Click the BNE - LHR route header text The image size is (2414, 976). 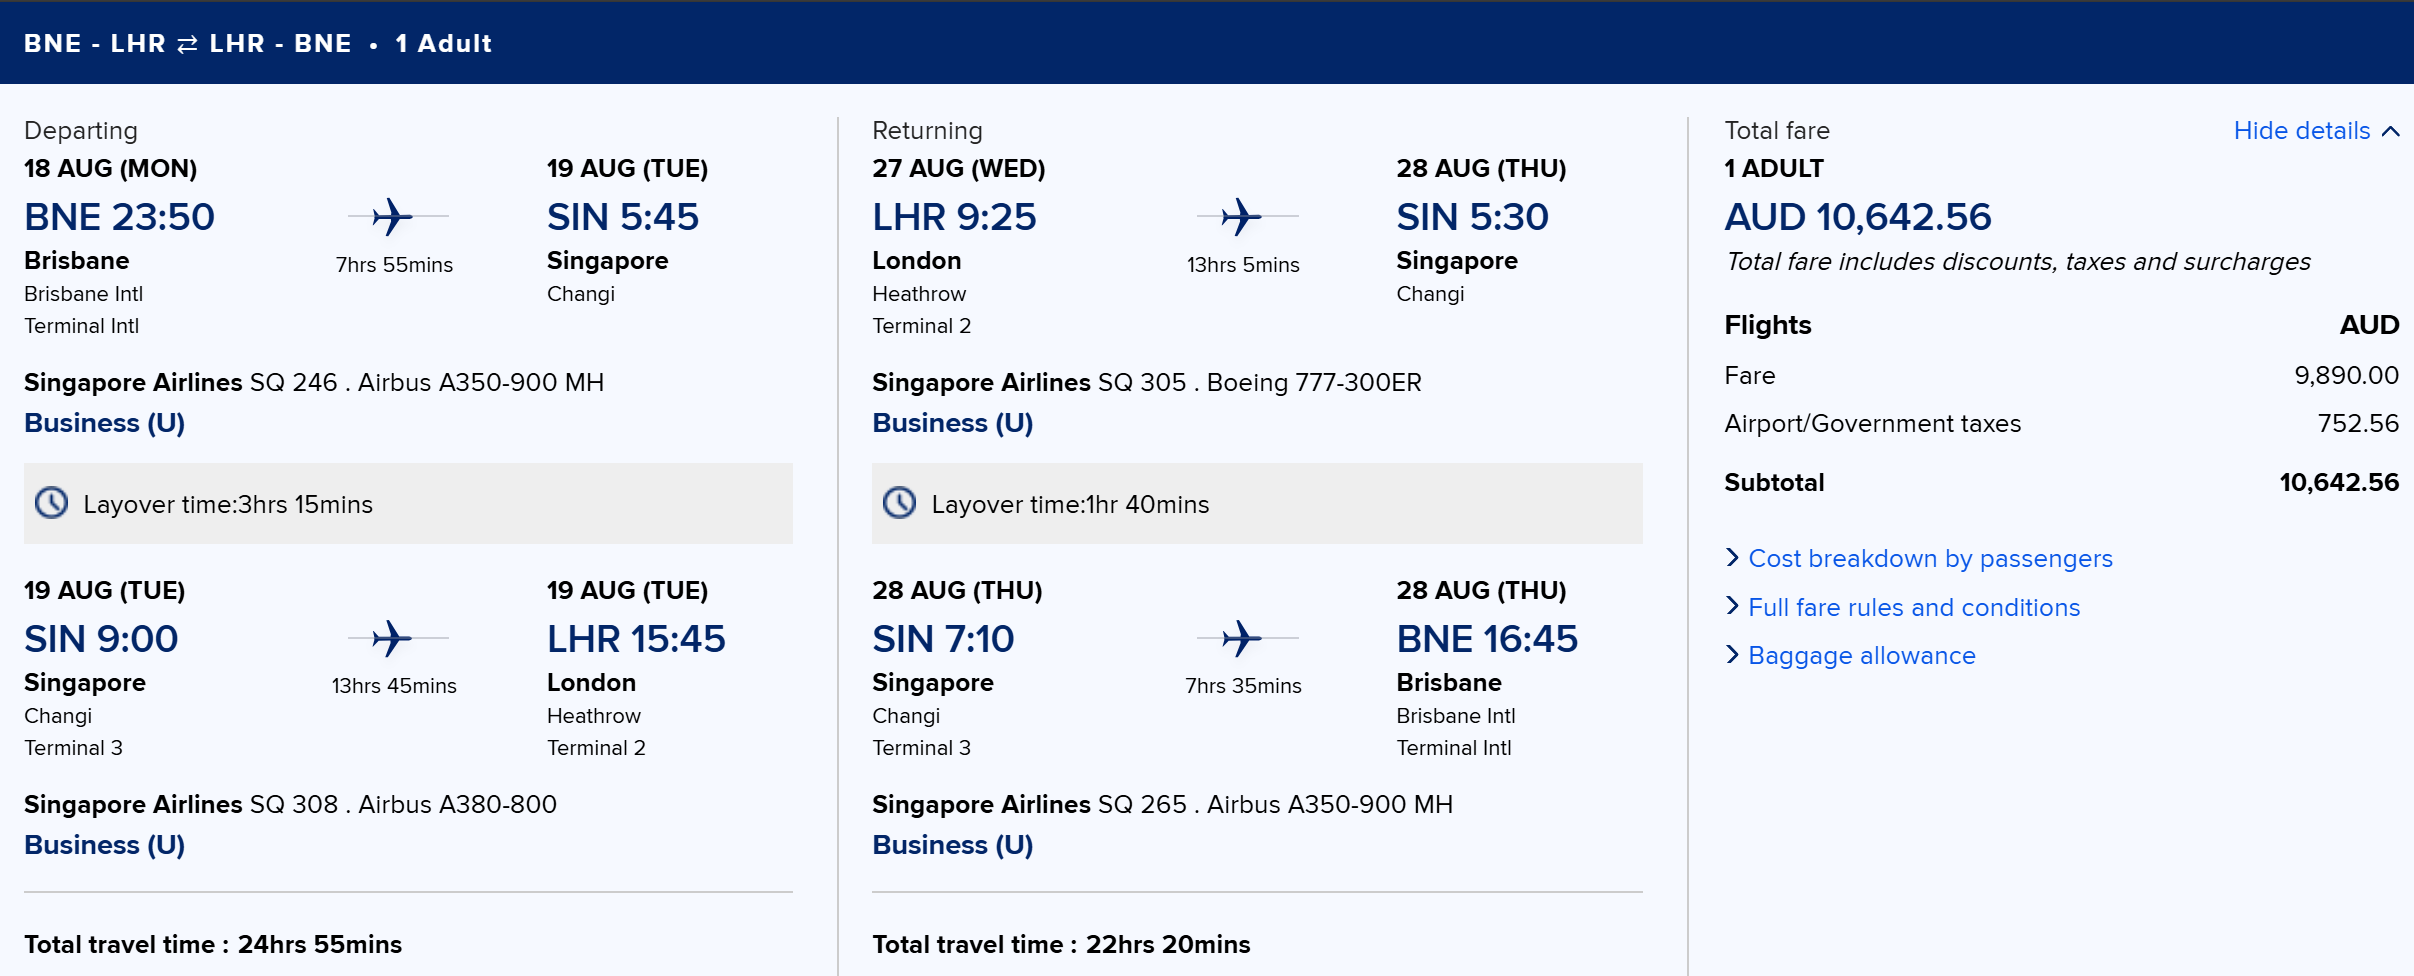point(95,44)
